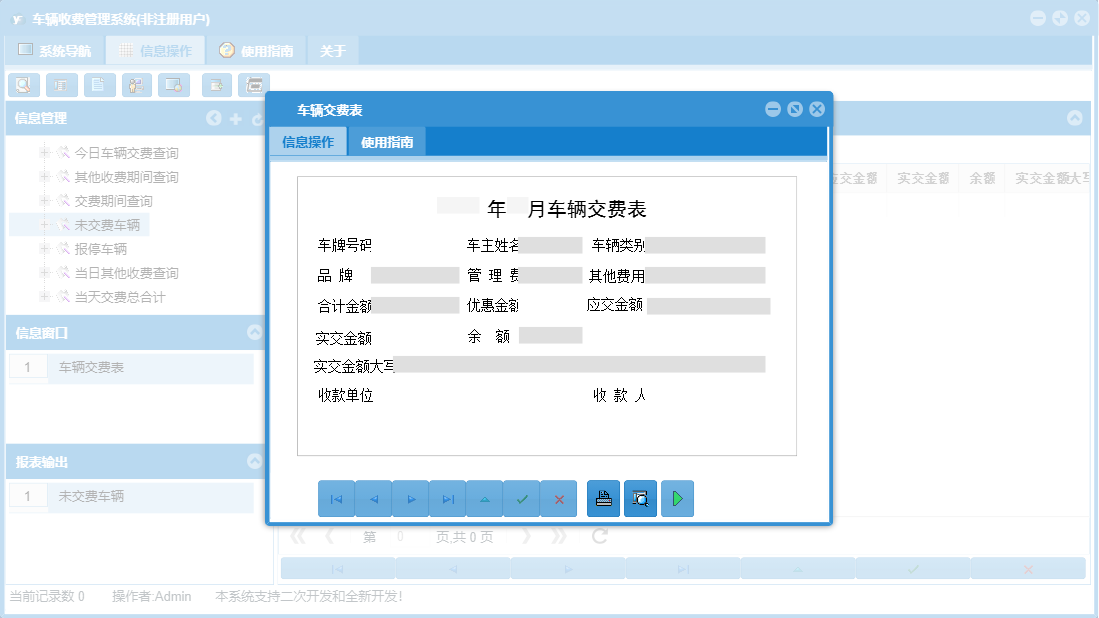Click the document/report icon in the toolbar

click(x=99, y=85)
